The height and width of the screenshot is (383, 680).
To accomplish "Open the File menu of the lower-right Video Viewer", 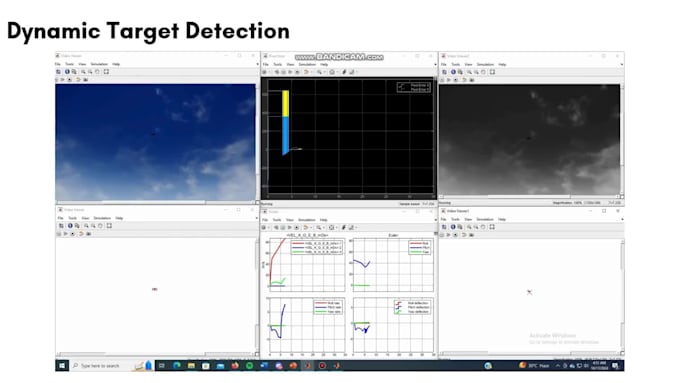I will [444, 219].
